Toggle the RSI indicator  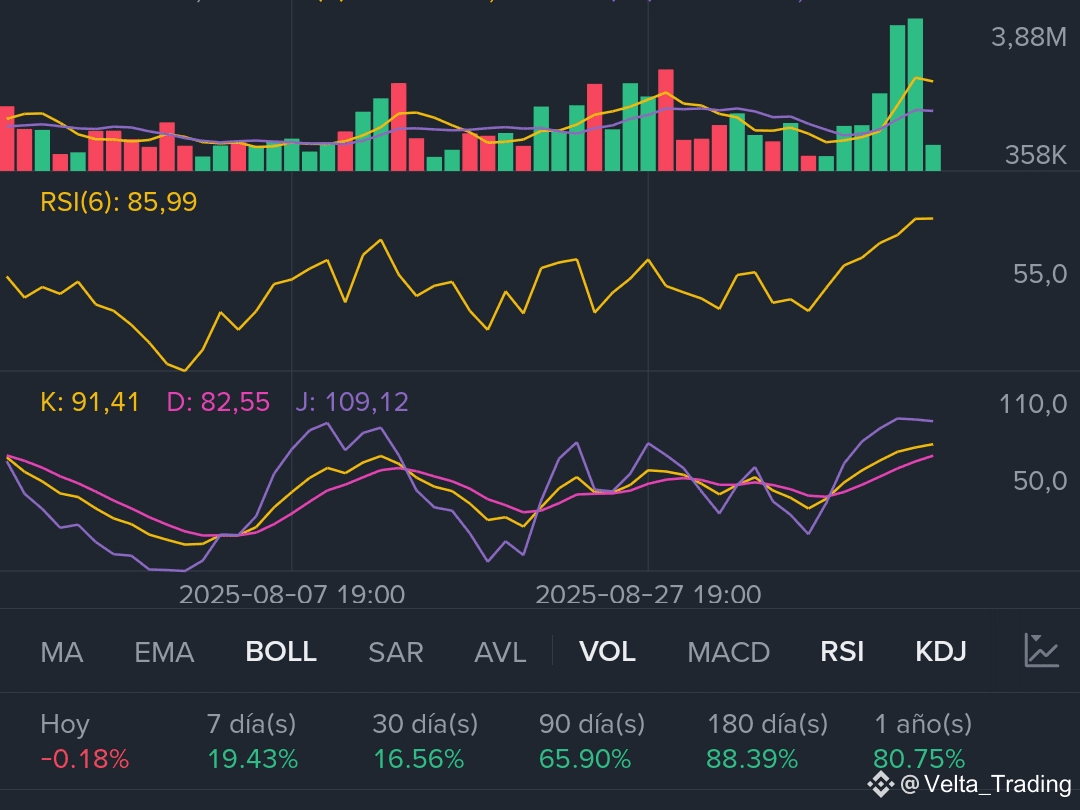pos(842,652)
